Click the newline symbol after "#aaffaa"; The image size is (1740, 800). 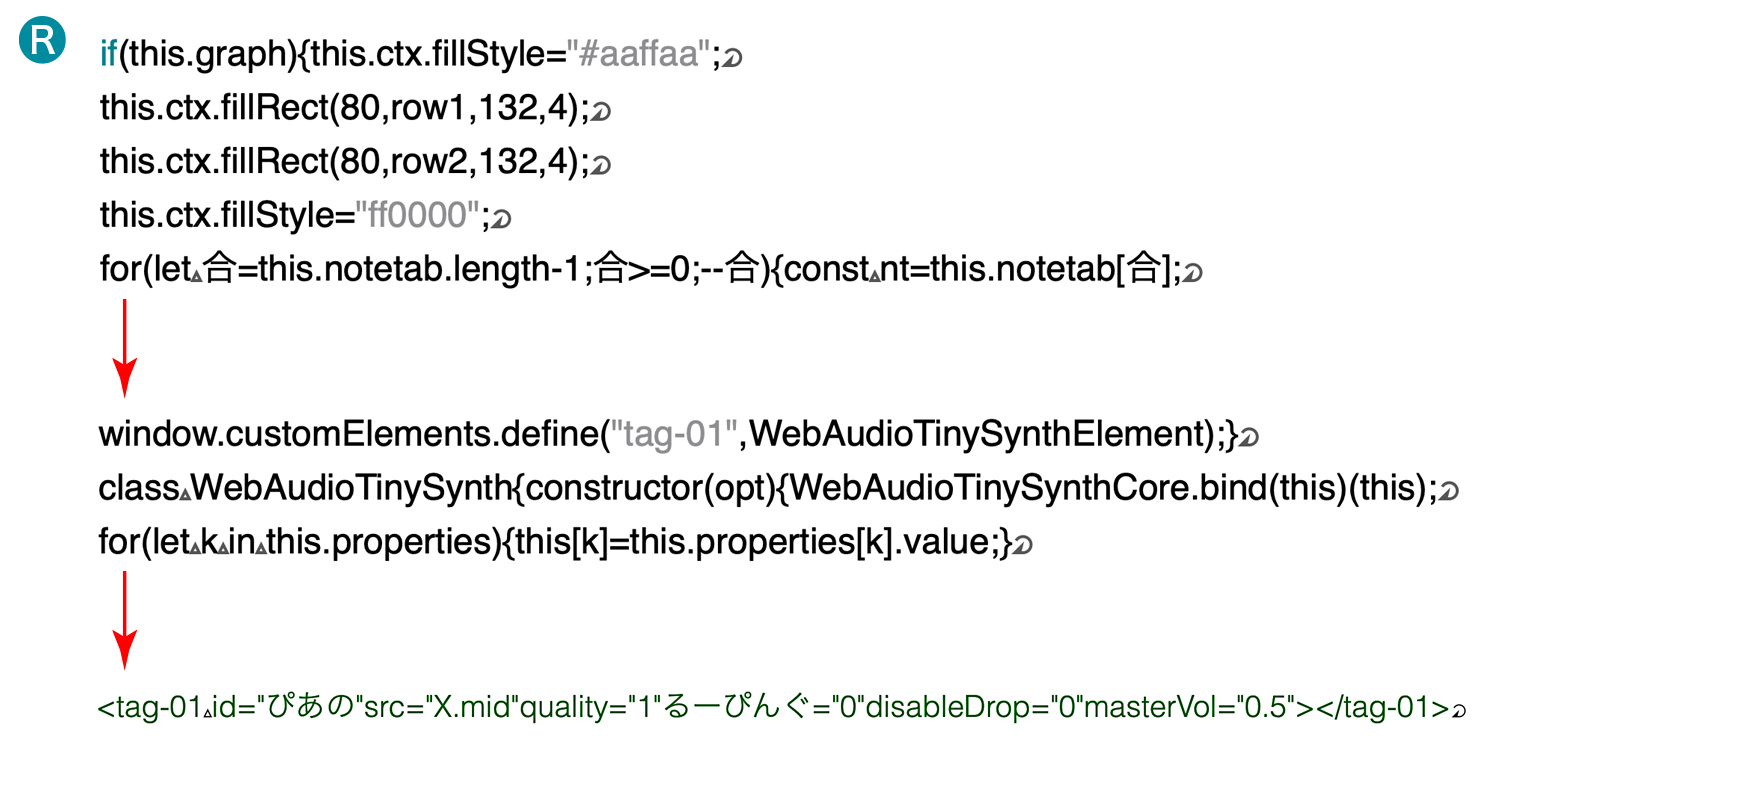coord(733,58)
